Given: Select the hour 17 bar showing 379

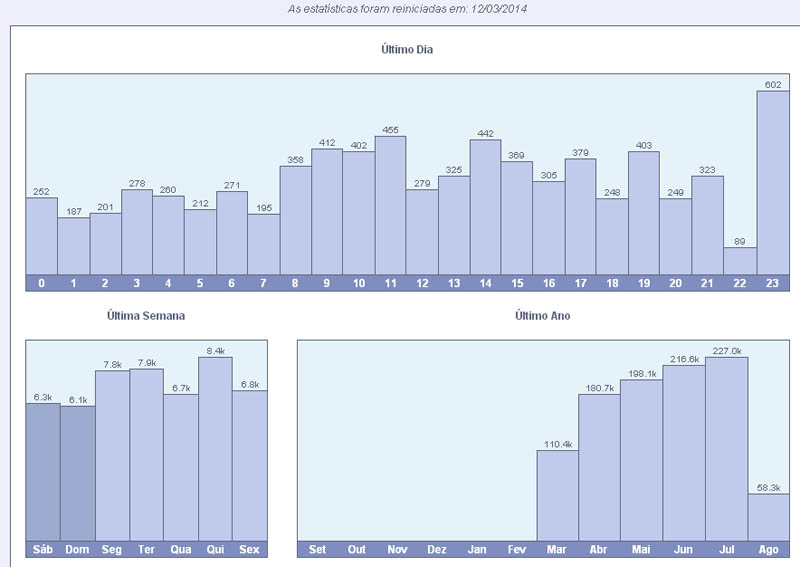Looking at the screenshot, I should (x=581, y=217).
